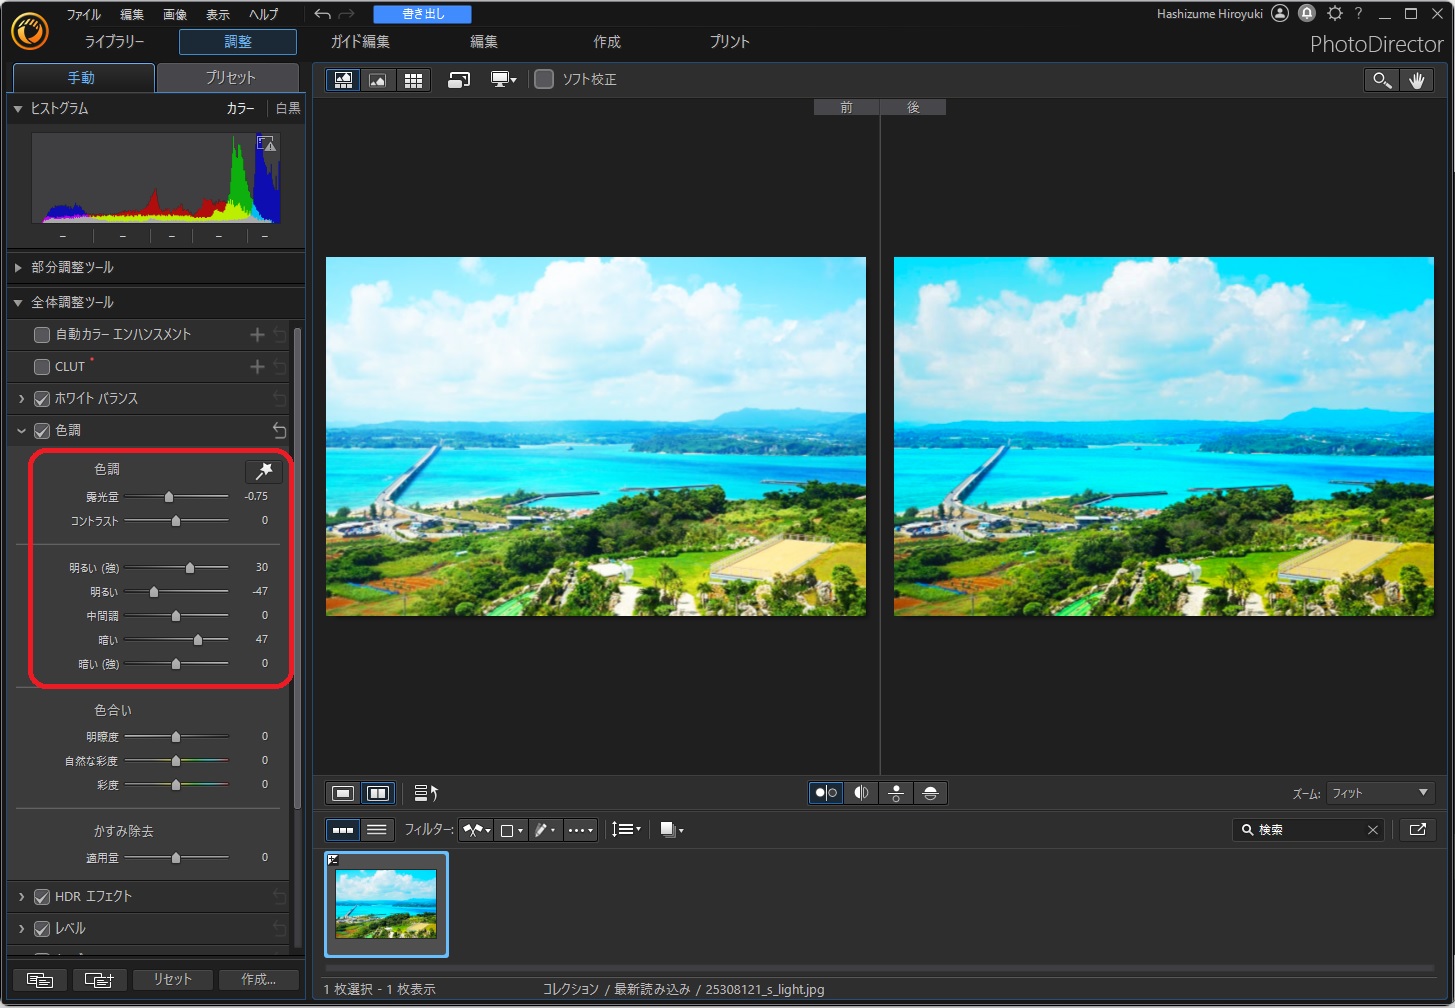Select the single-photo view layout icon
The width and height of the screenshot is (1455, 1008).
click(343, 793)
